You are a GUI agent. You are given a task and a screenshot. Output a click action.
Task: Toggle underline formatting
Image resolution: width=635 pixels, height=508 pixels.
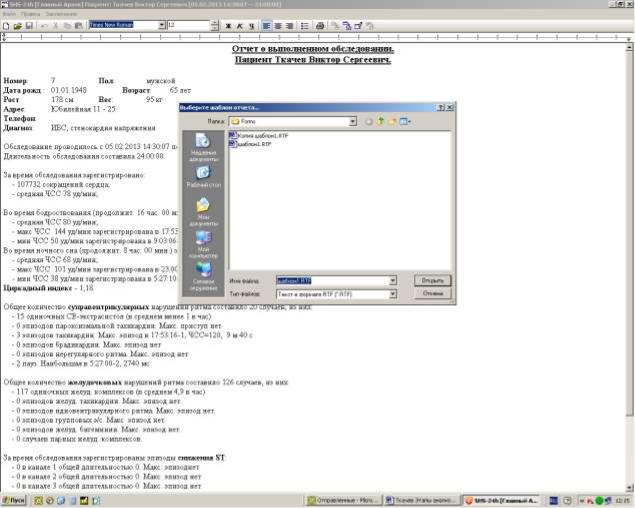pyautogui.click(x=251, y=26)
